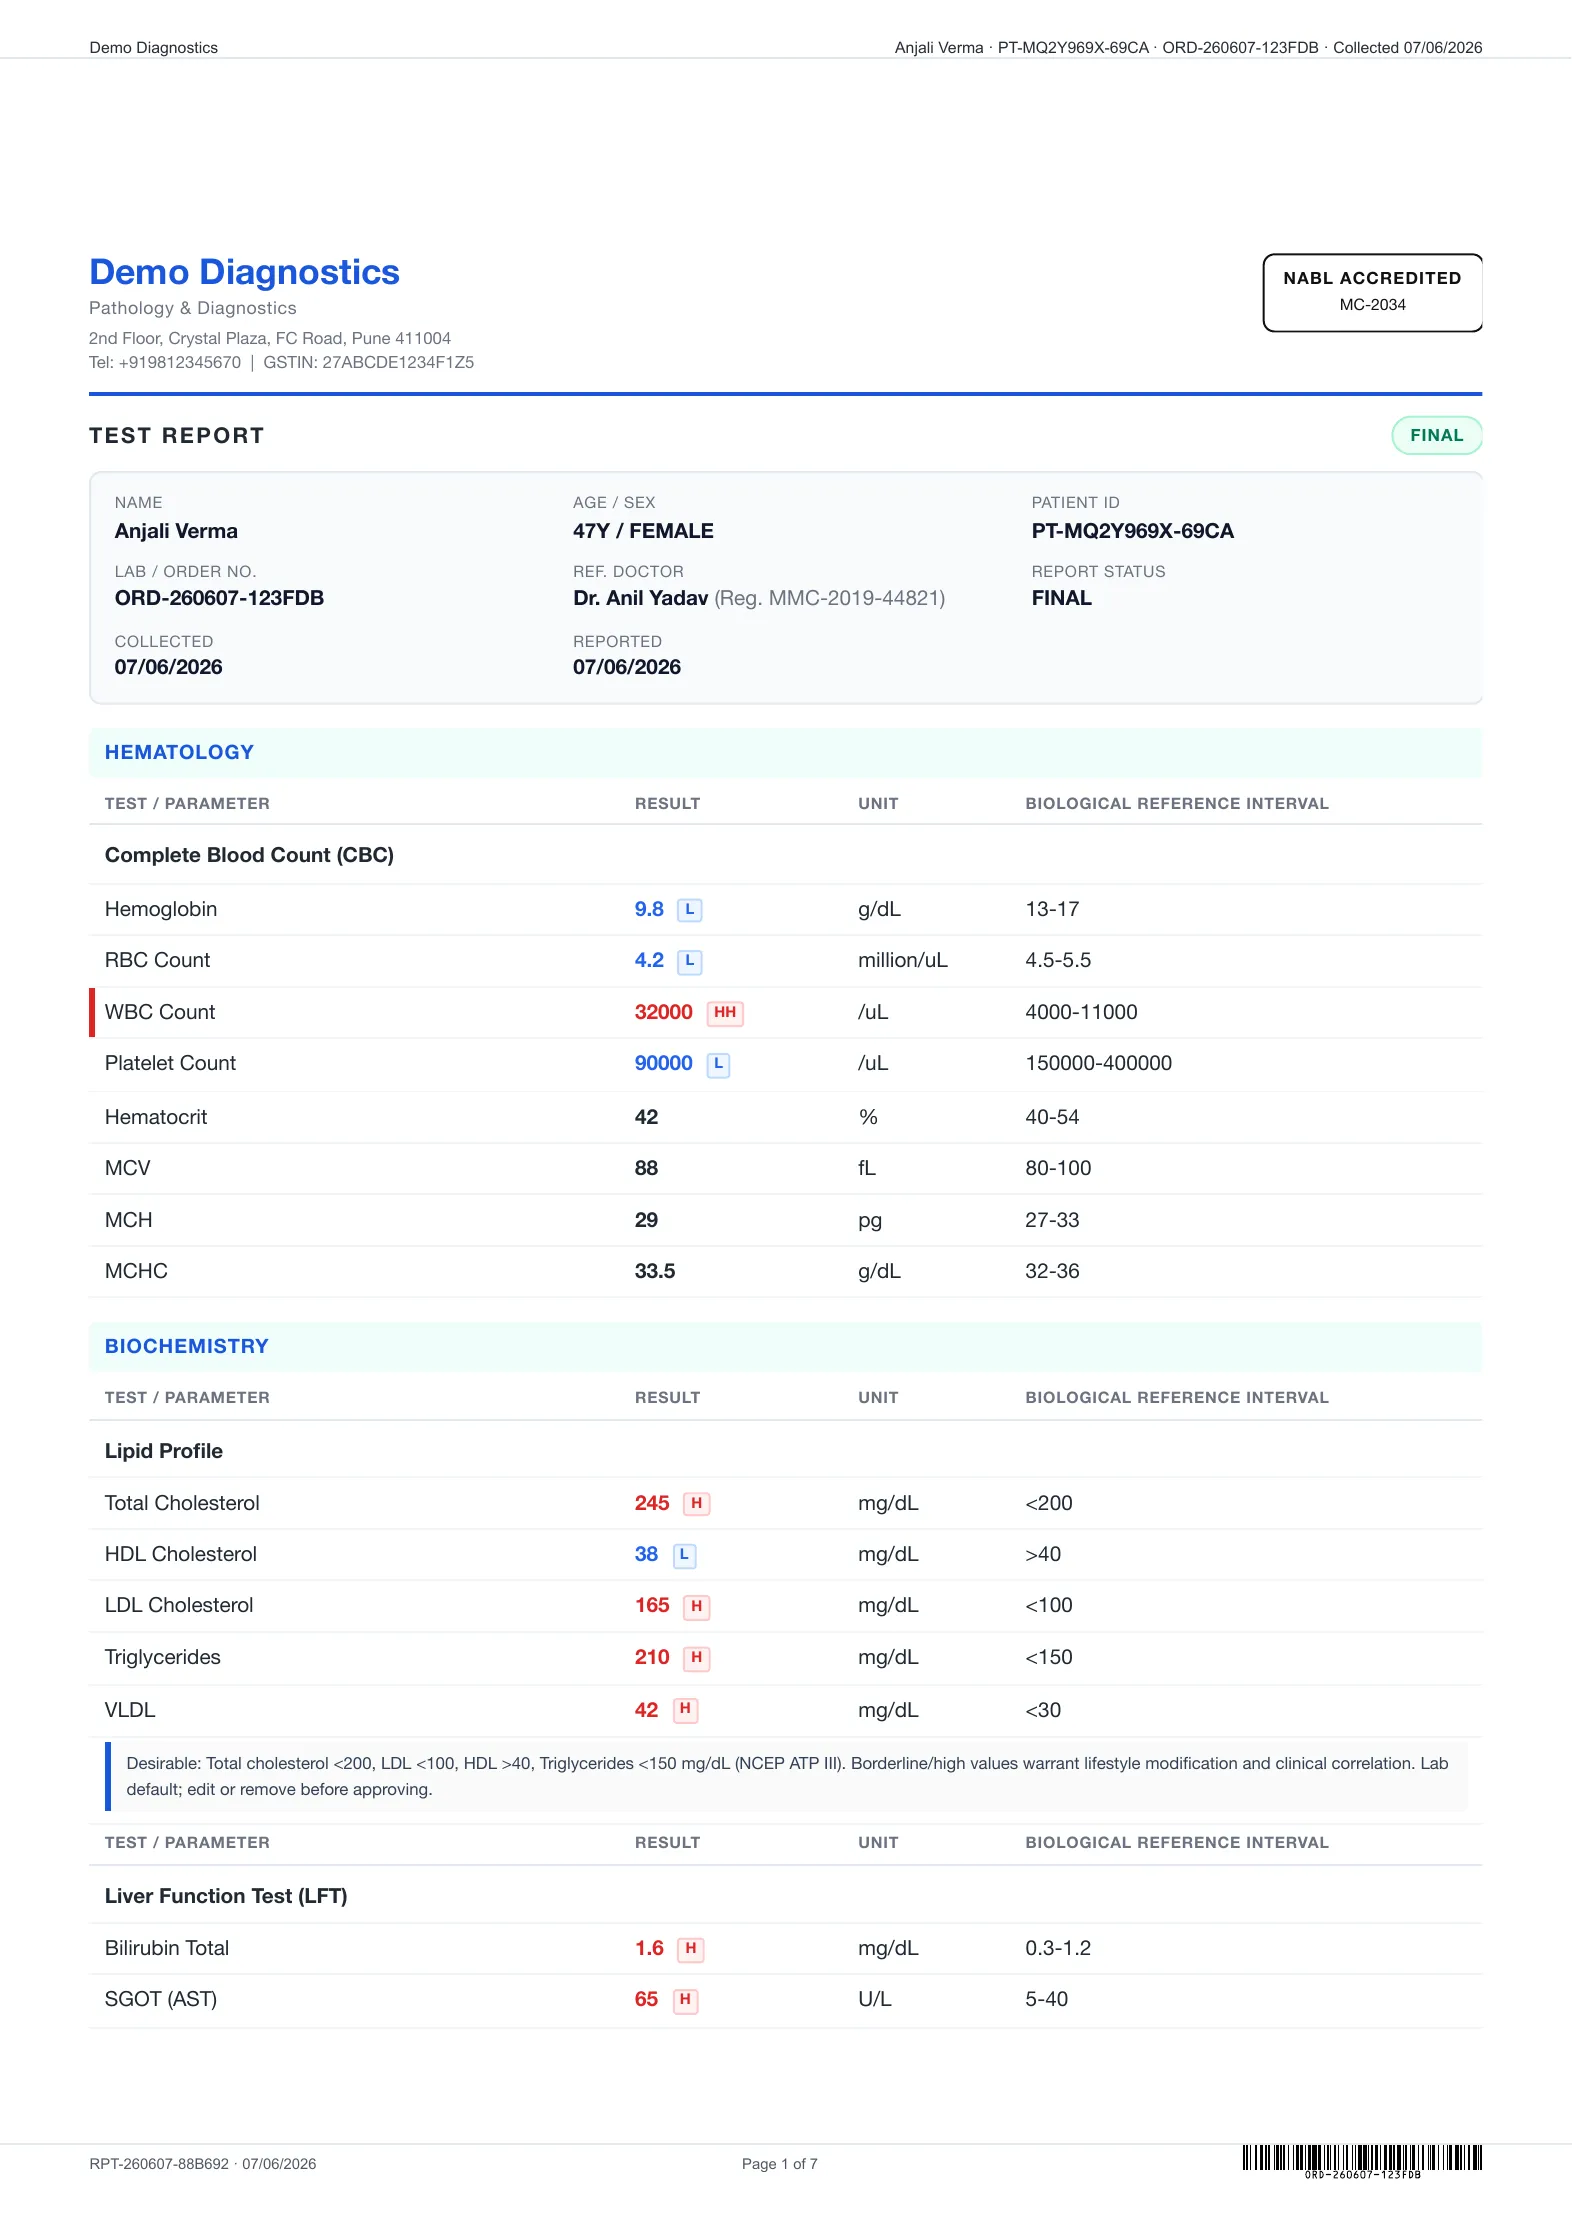Click the H flag beside Bilirubin Total
This screenshot has height=2222, width=1573.
[690, 1949]
